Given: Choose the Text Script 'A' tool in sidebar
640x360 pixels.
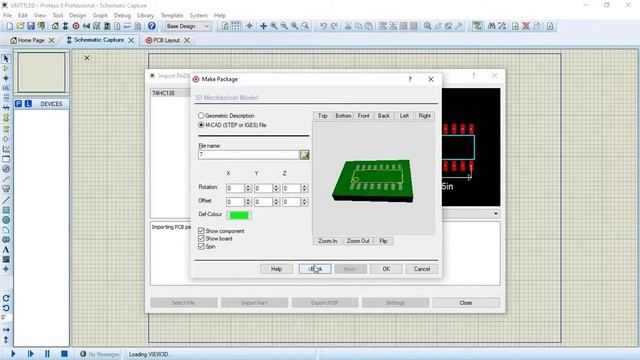Looking at the screenshot, I should pos(6,249).
